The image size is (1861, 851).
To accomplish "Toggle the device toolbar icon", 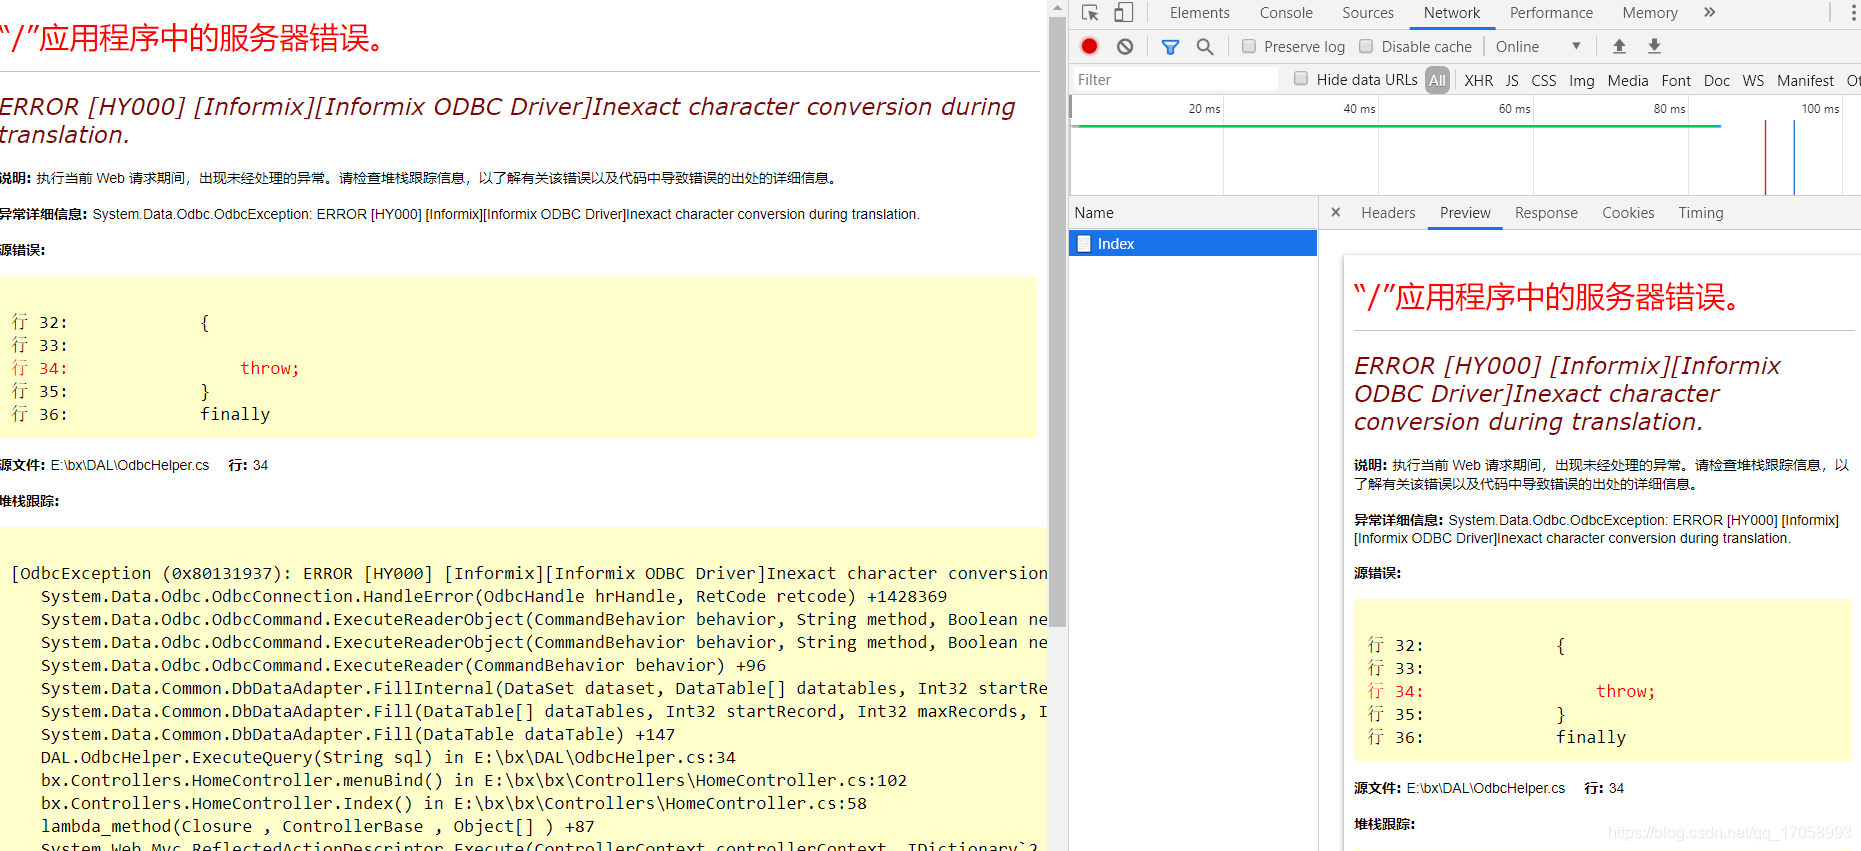I will pos(1124,13).
